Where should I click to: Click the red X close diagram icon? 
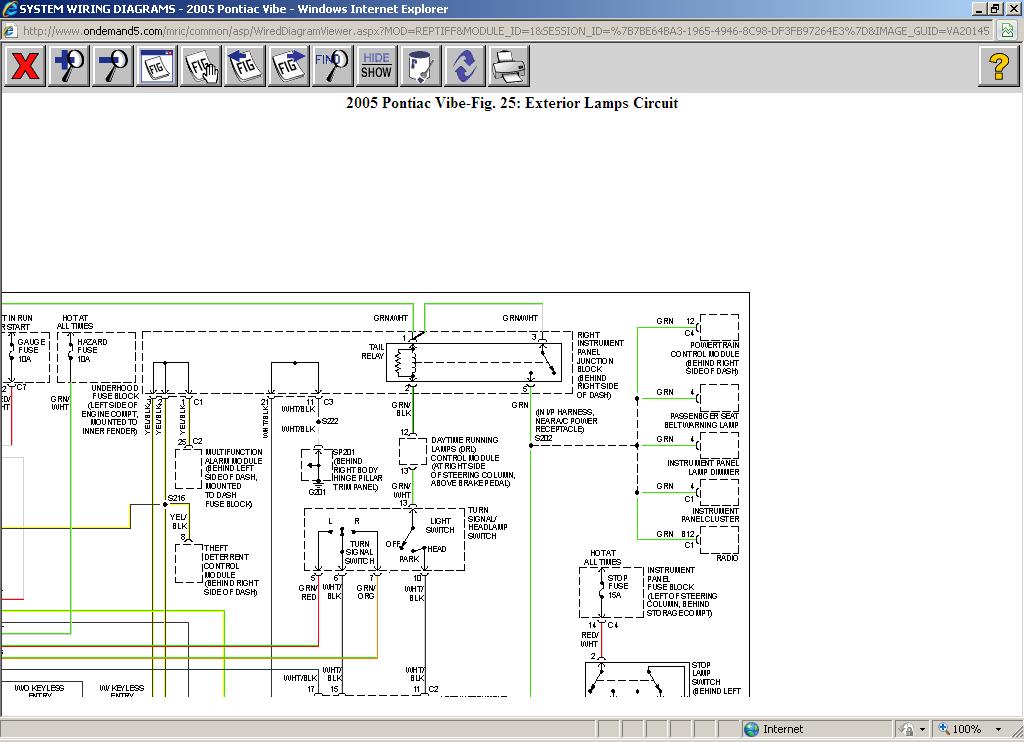[25, 67]
